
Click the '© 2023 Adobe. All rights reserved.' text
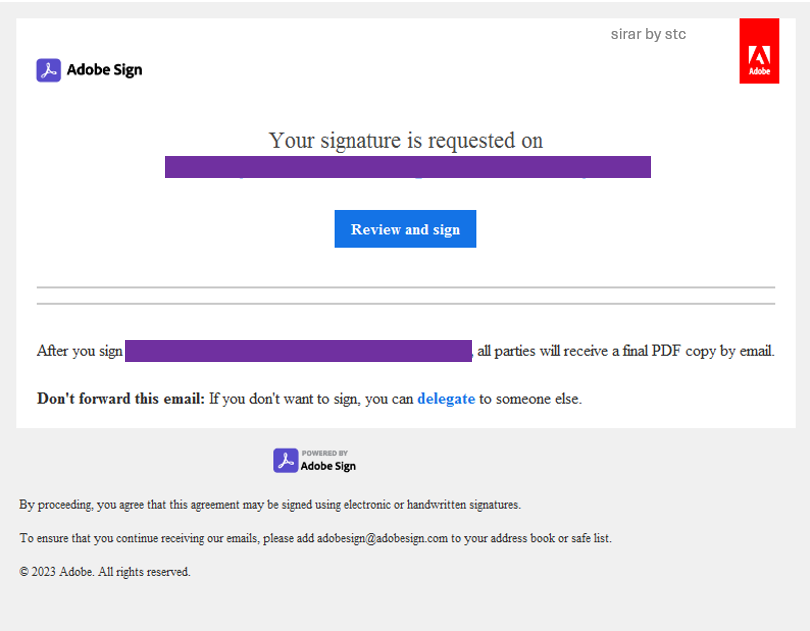[x=105, y=572]
